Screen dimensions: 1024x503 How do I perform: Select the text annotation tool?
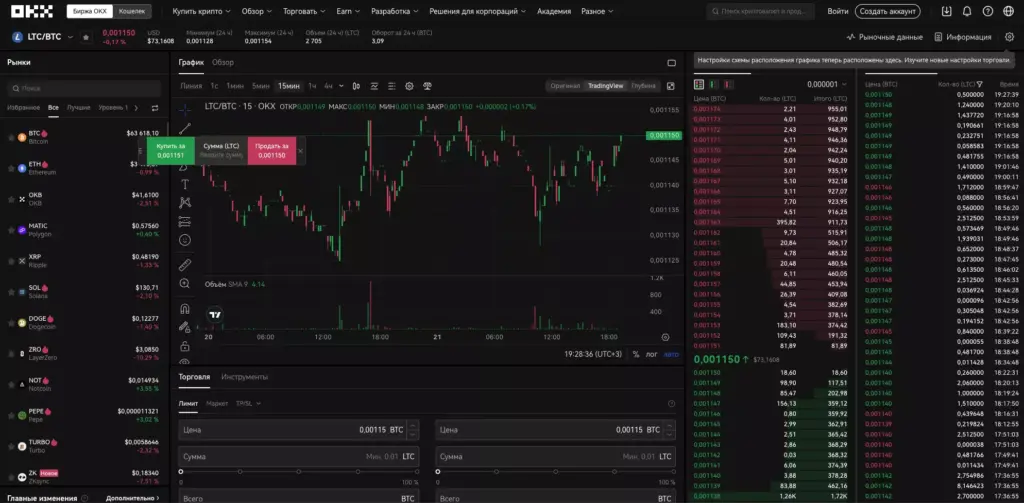pyautogui.click(x=185, y=184)
